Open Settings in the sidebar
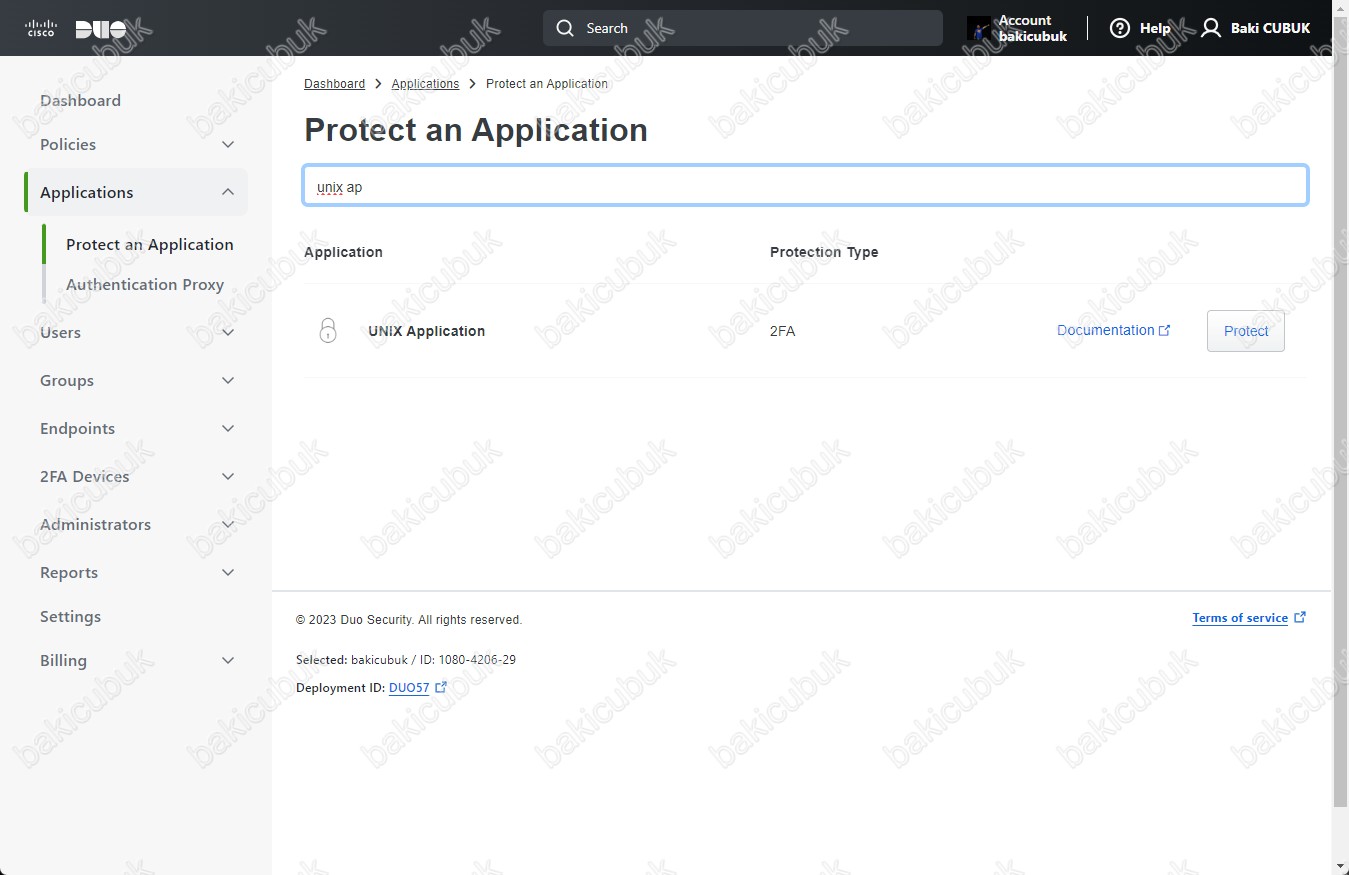The height and width of the screenshot is (875, 1349). (x=70, y=616)
